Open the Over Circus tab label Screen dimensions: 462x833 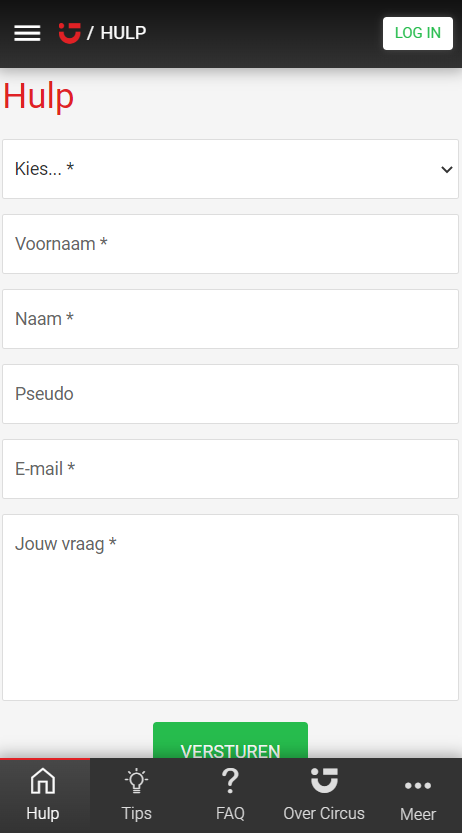point(324,813)
